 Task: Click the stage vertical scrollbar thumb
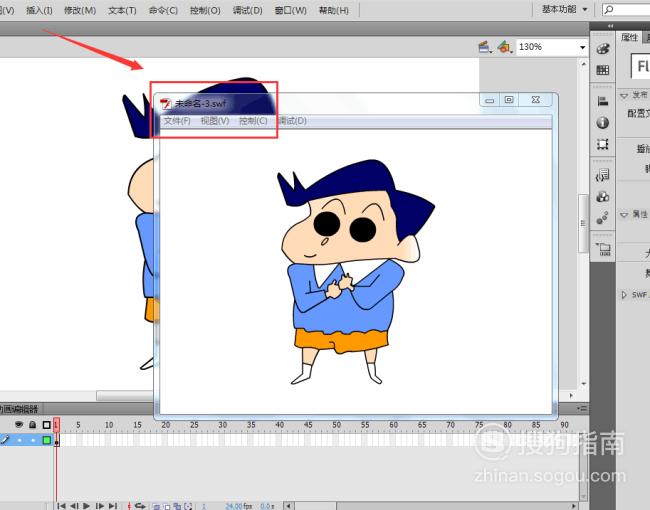pos(583,223)
